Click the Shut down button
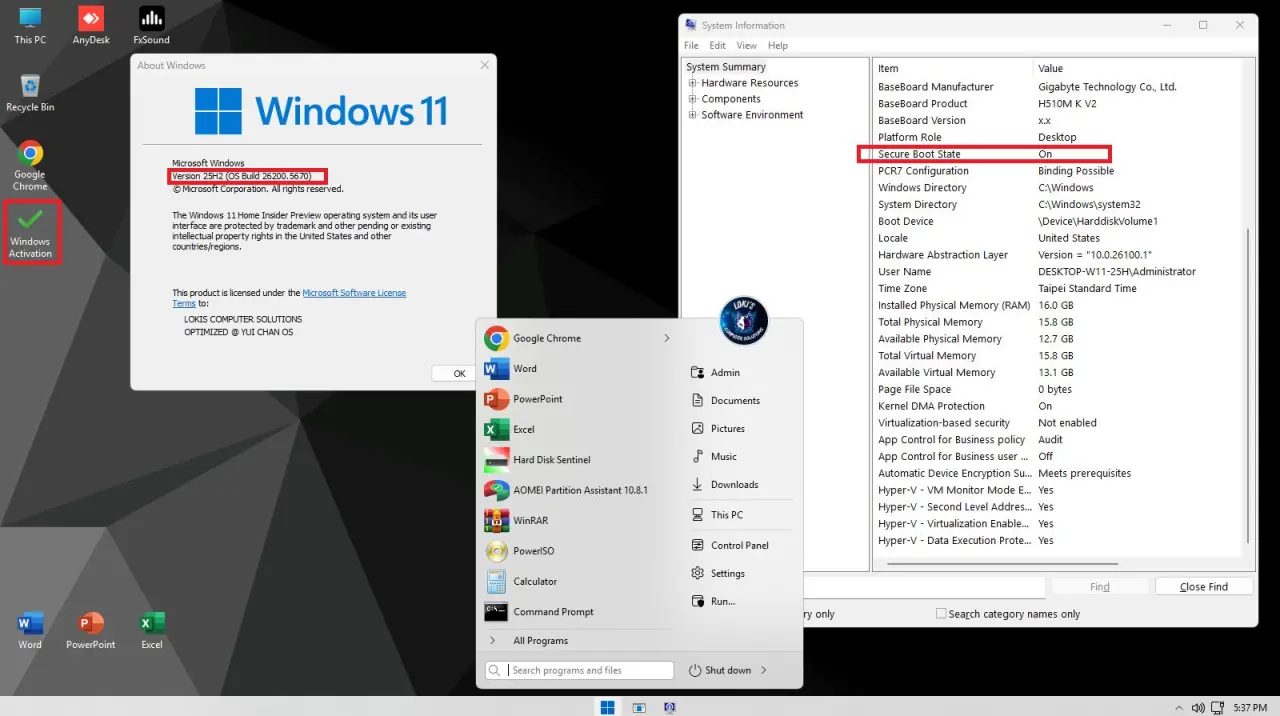1280x716 pixels. pyautogui.click(x=721, y=670)
